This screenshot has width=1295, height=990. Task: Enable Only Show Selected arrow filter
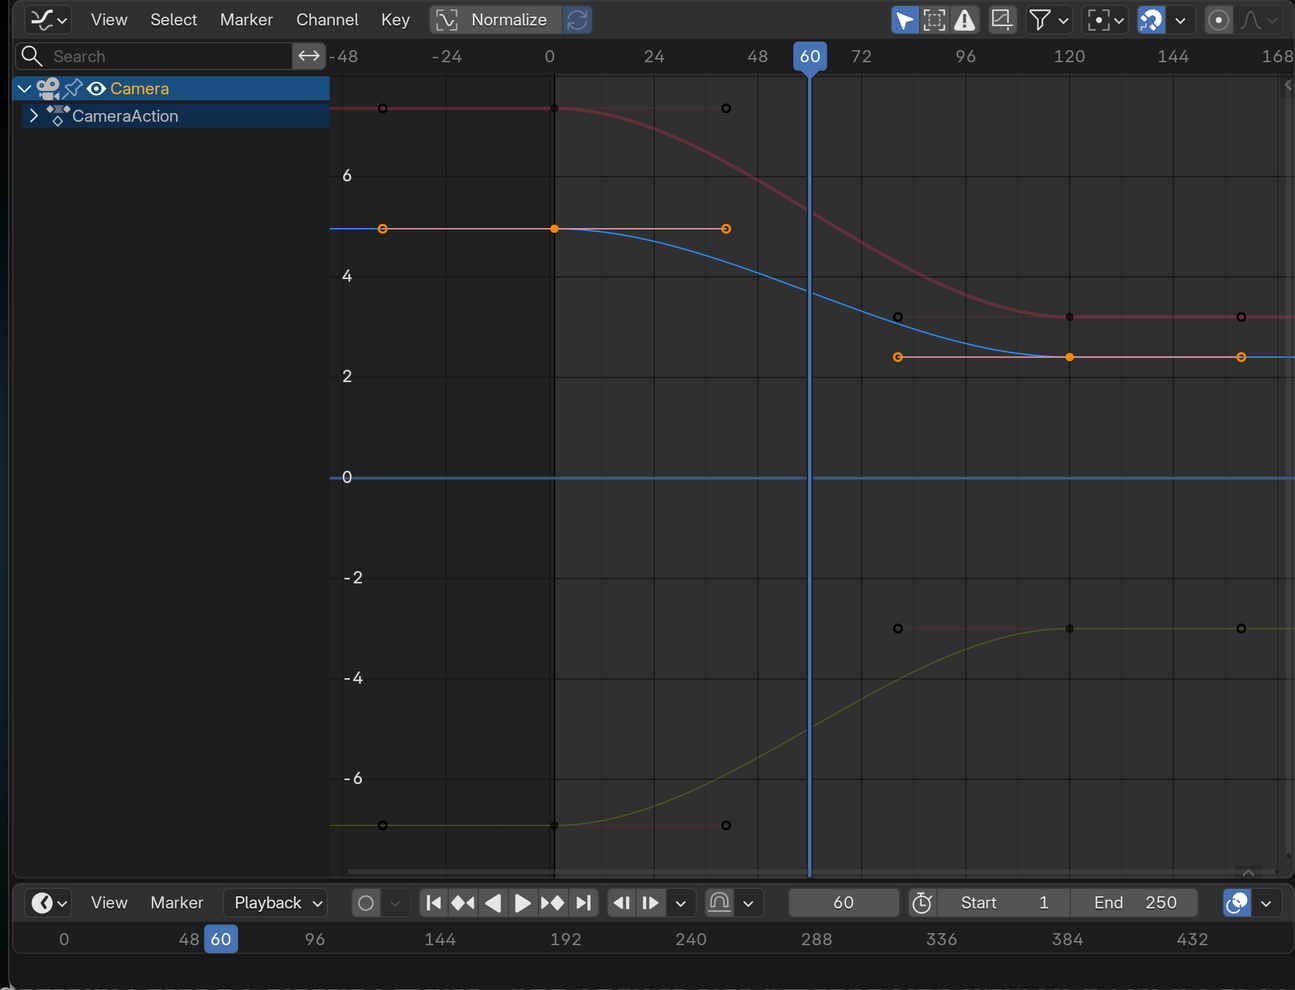(x=904, y=19)
